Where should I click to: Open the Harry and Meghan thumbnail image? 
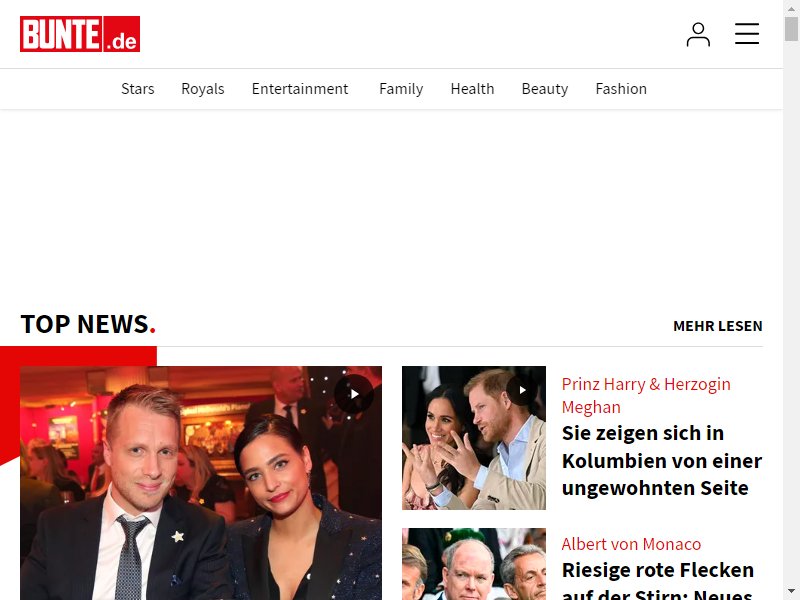coord(474,438)
